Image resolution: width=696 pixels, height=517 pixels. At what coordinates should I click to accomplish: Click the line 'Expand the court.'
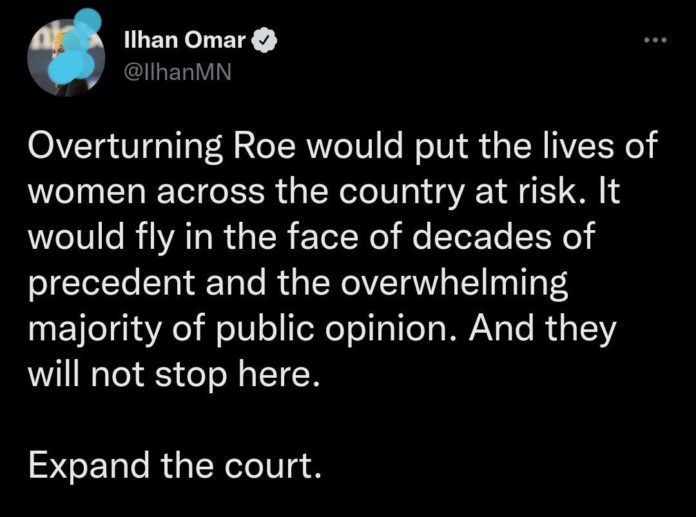click(174, 466)
